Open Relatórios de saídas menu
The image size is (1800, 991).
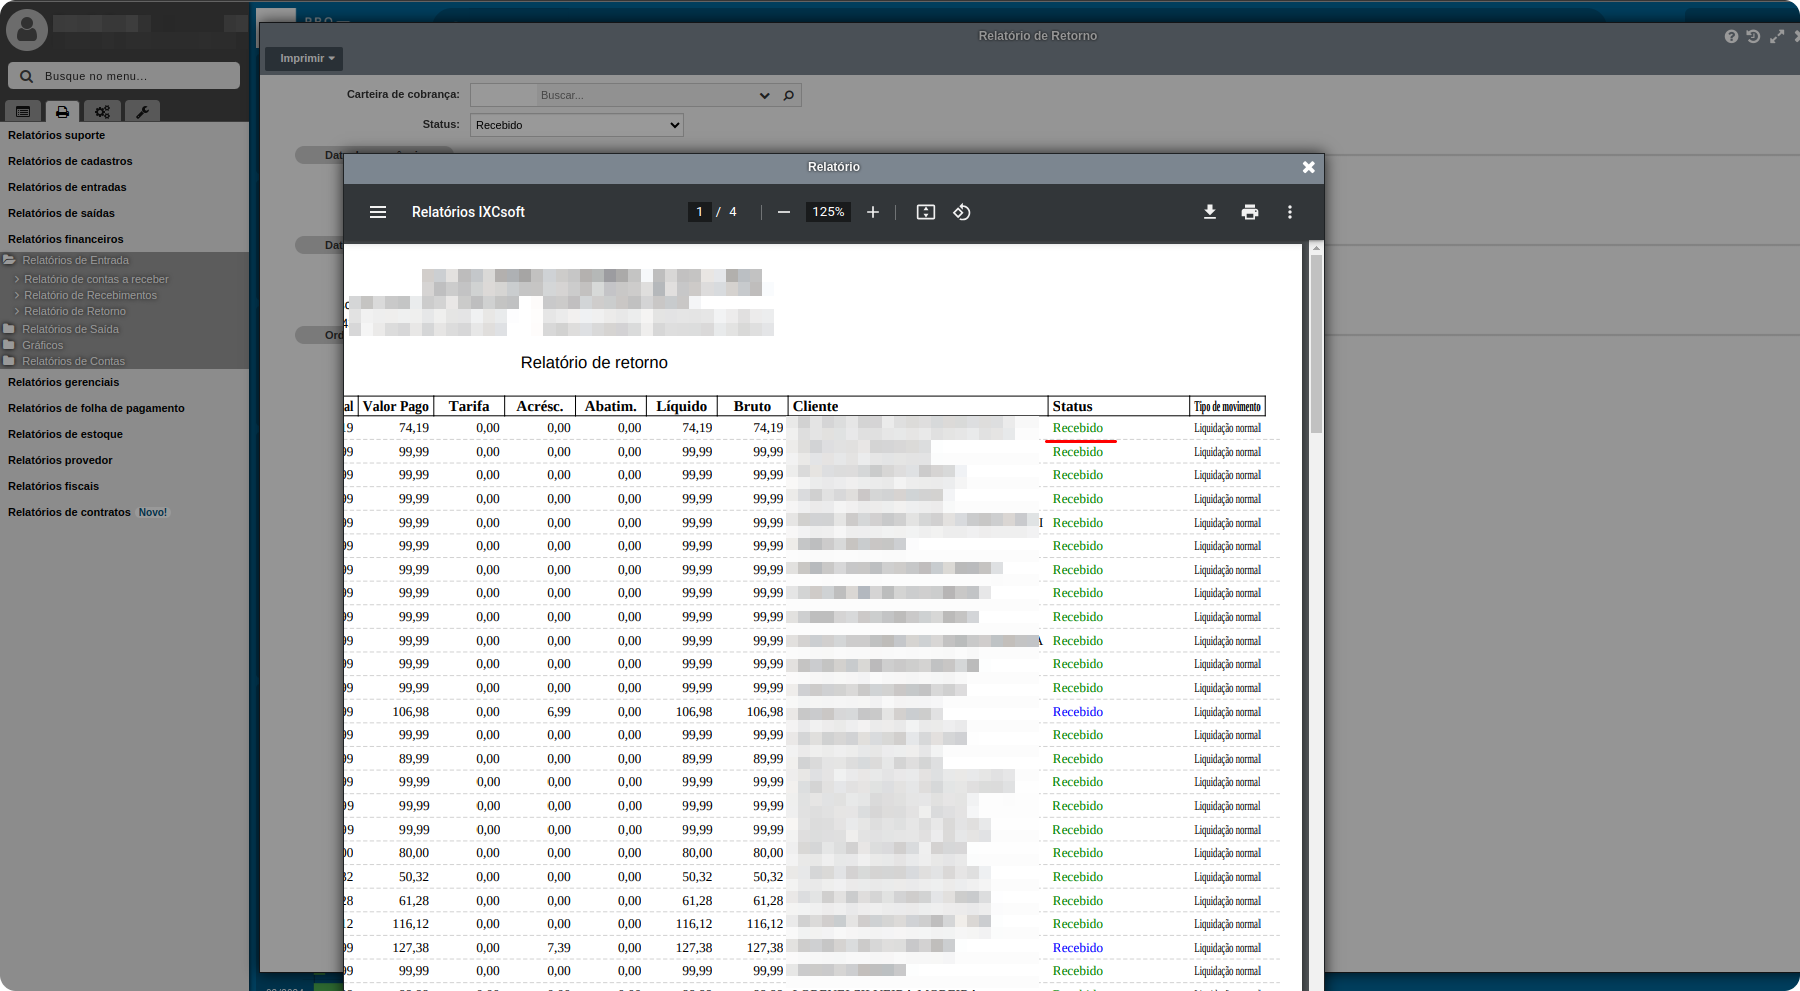click(x=61, y=213)
